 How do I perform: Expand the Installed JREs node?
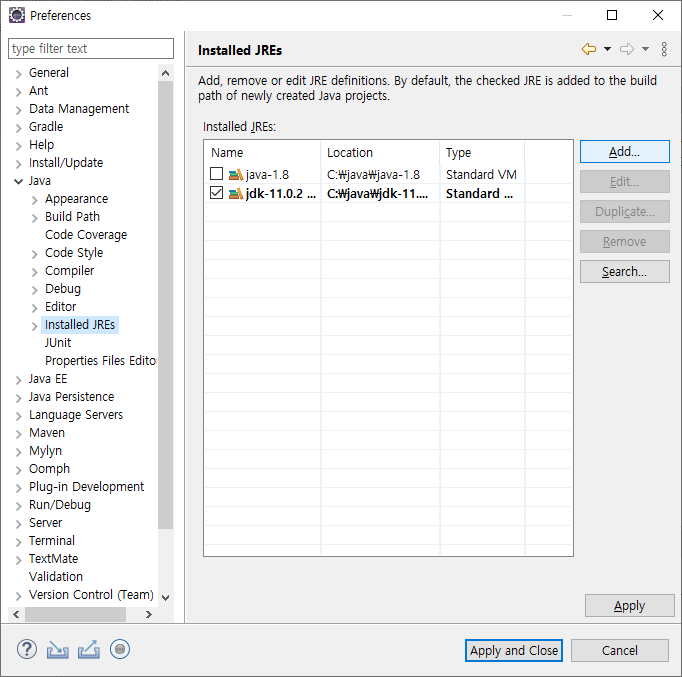pyautogui.click(x=34, y=326)
